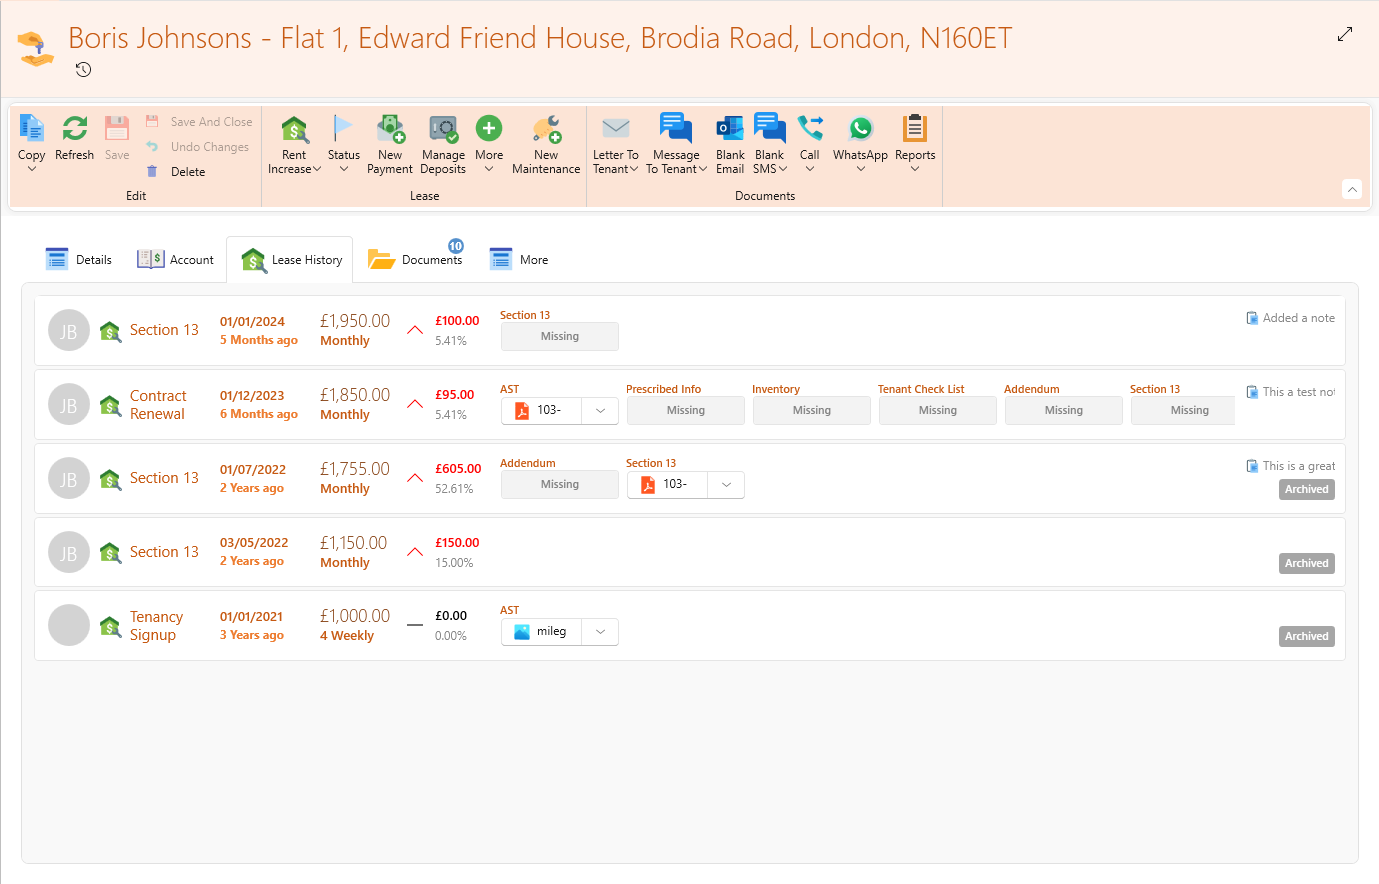Click Missing button under Tenant Check List
Image resolution: width=1379 pixels, height=884 pixels.
coord(938,410)
